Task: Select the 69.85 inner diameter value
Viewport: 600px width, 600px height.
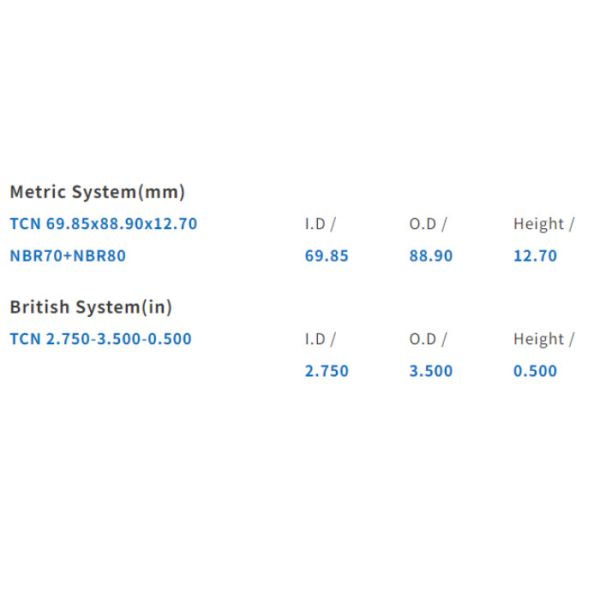Action: [327, 256]
